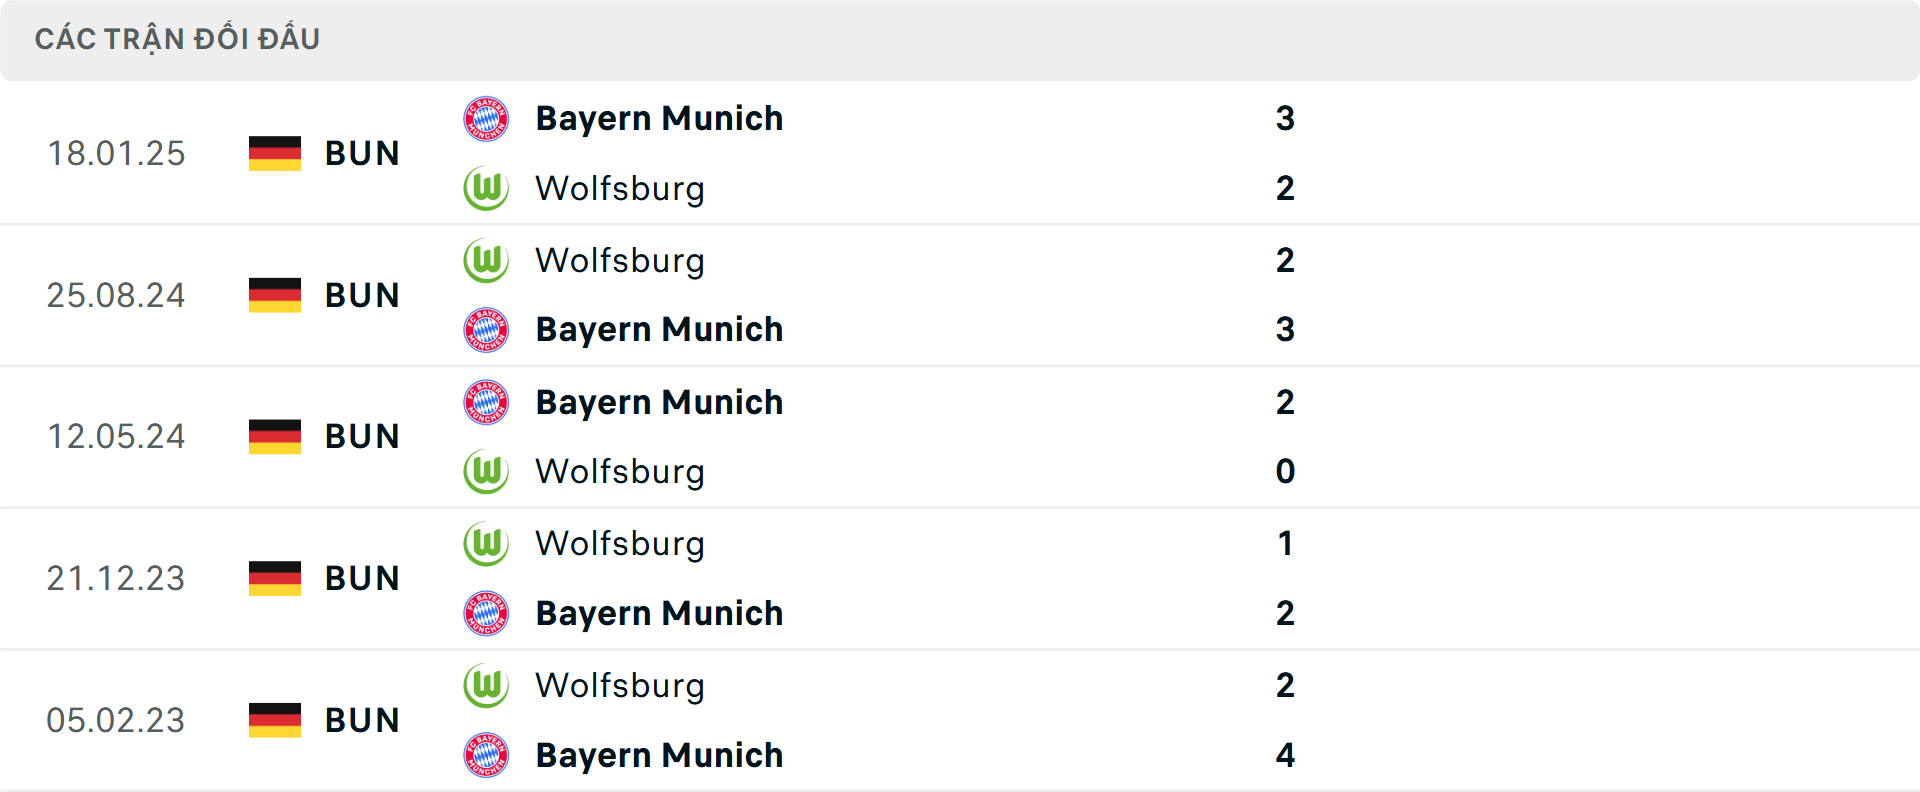The image size is (1920, 792).
Task: Open the Wolfsburg team page from 25.08.24
Action: [620, 260]
